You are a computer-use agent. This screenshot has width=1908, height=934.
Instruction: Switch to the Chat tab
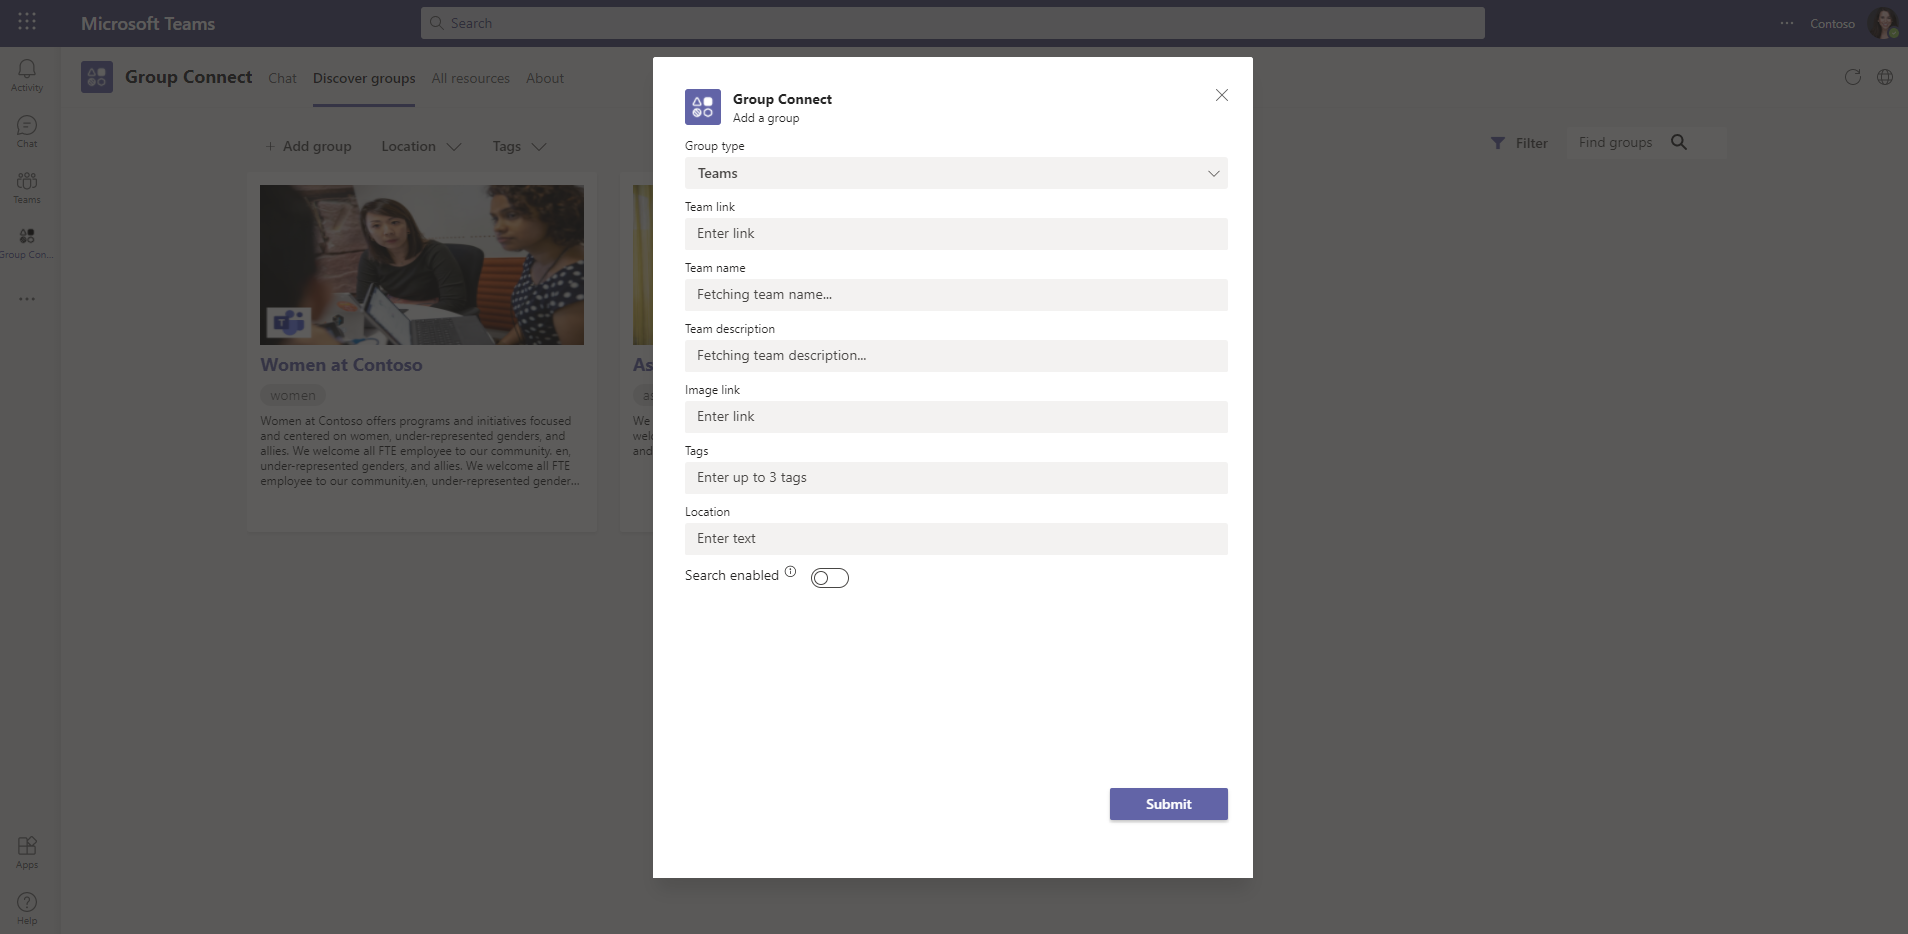point(282,78)
